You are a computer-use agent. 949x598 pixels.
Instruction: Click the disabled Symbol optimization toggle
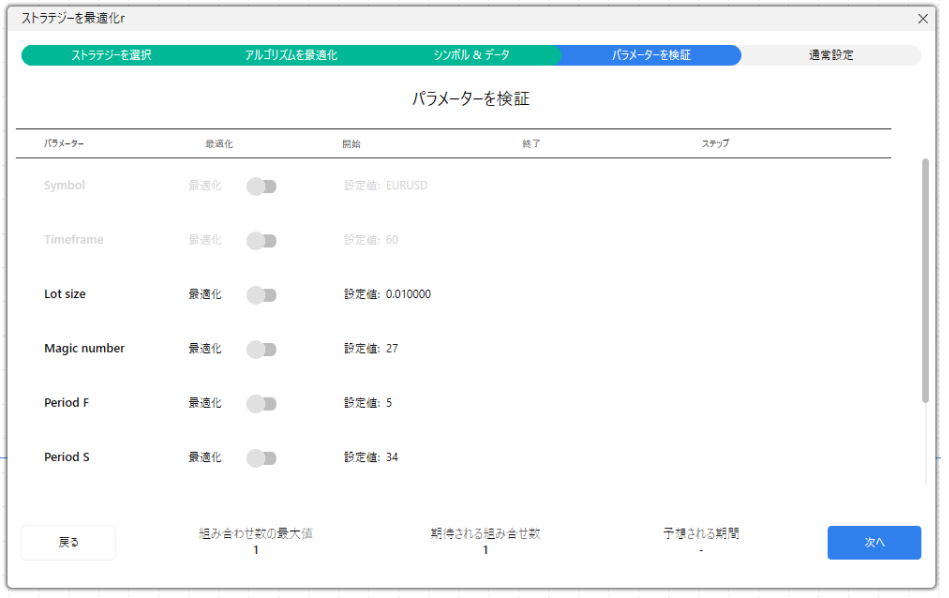click(x=261, y=186)
